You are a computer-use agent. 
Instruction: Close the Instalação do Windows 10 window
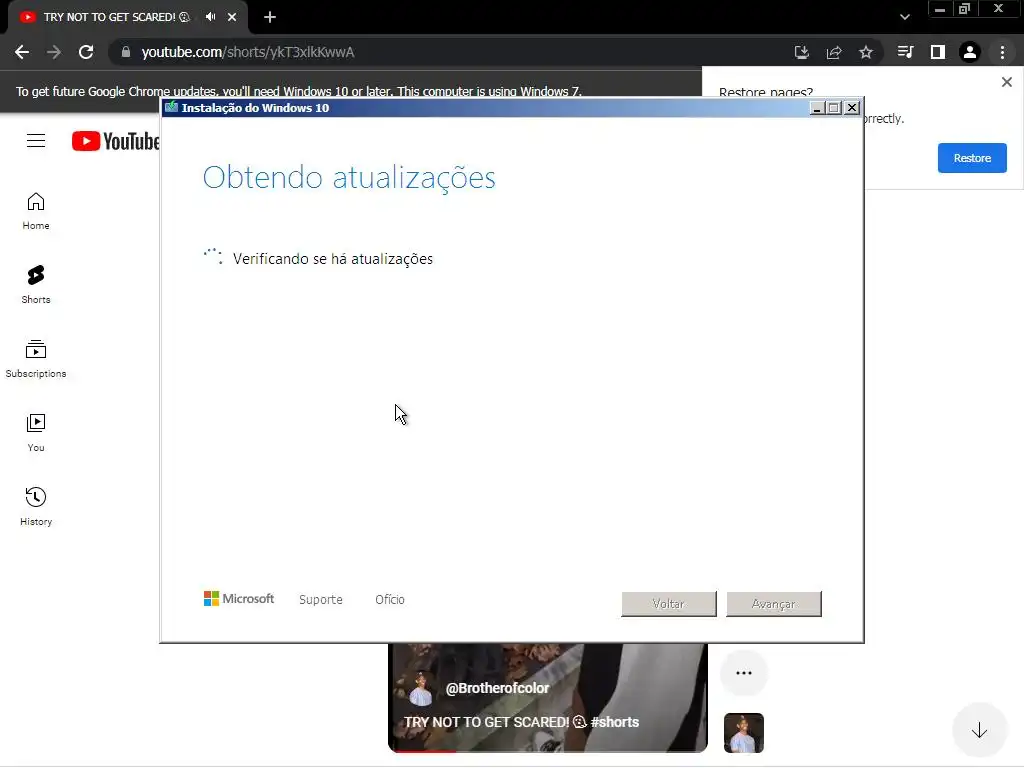click(852, 108)
